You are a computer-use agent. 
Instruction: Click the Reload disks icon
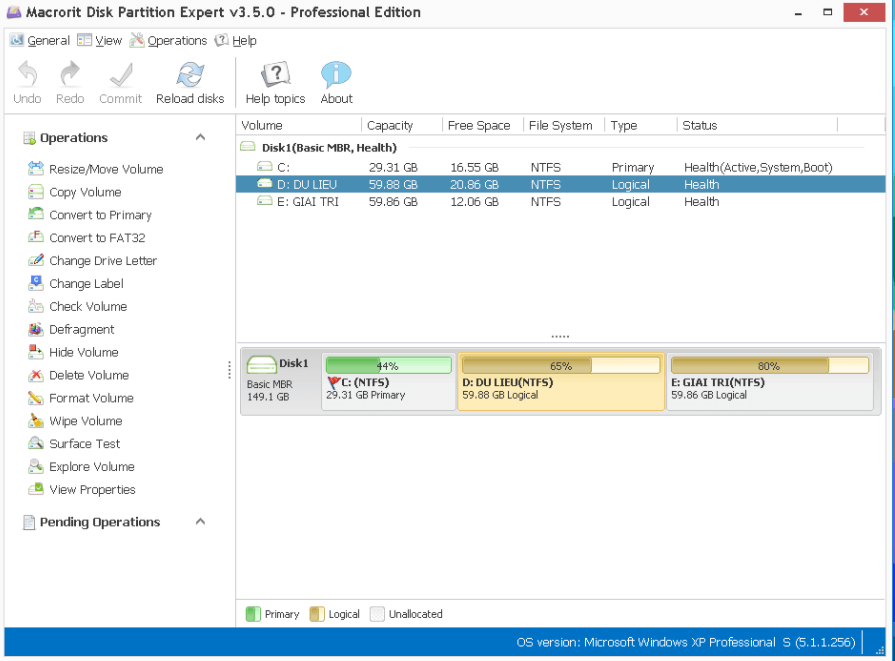point(190,74)
